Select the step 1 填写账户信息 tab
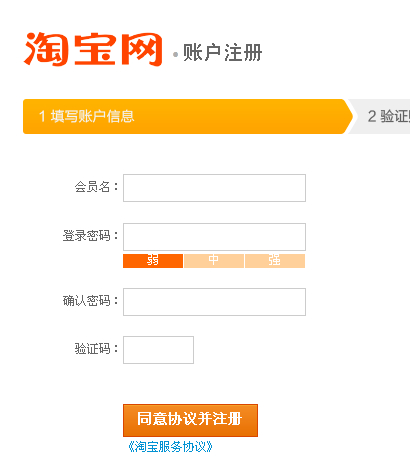This screenshot has width=410, height=466. coord(188,116)
